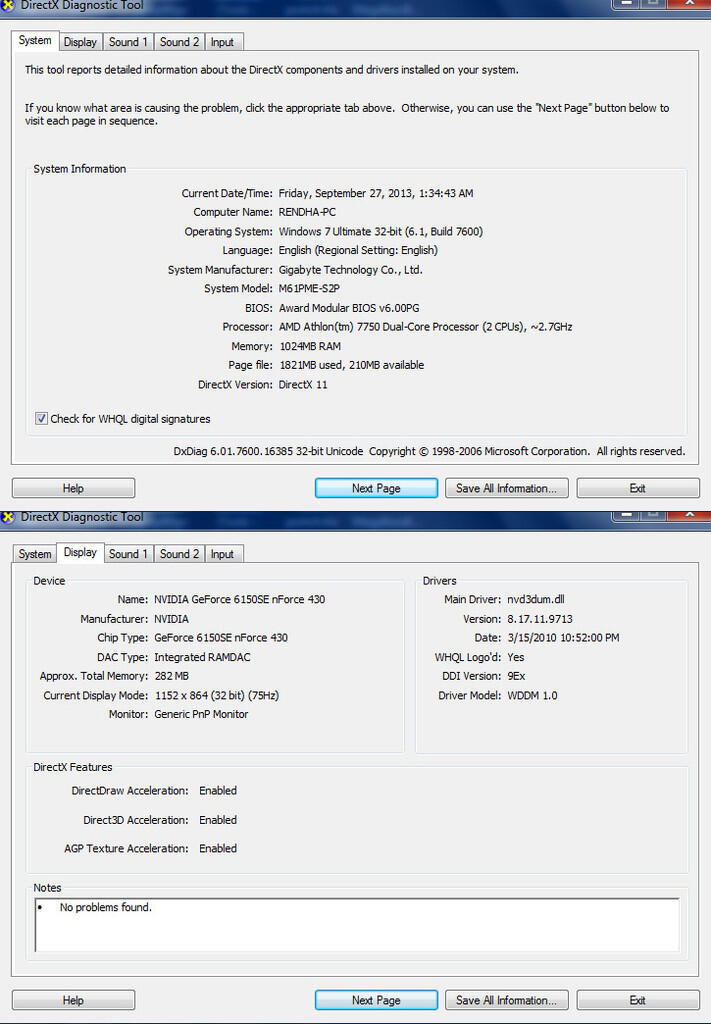Open Input tab in upper window

click(x=223, y=42)
